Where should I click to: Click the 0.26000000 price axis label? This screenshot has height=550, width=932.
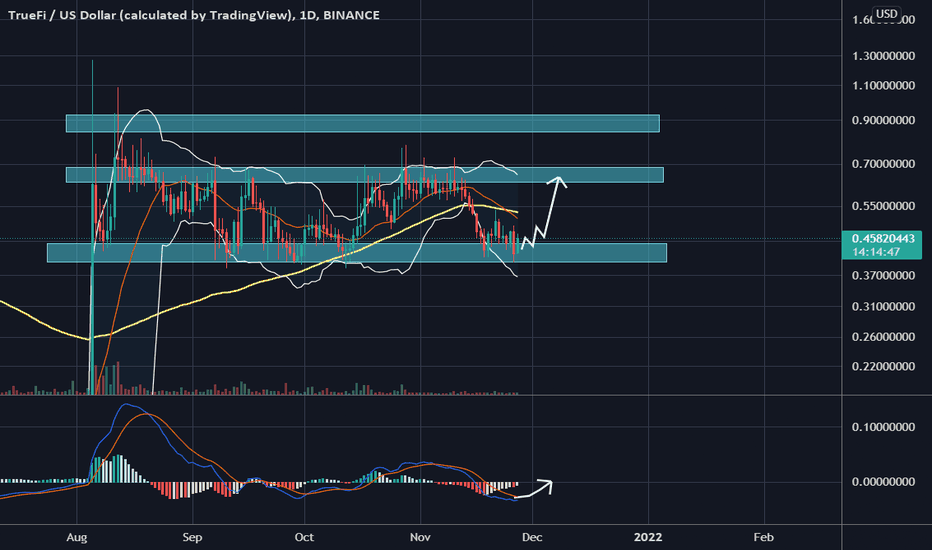tap(883, 337)
